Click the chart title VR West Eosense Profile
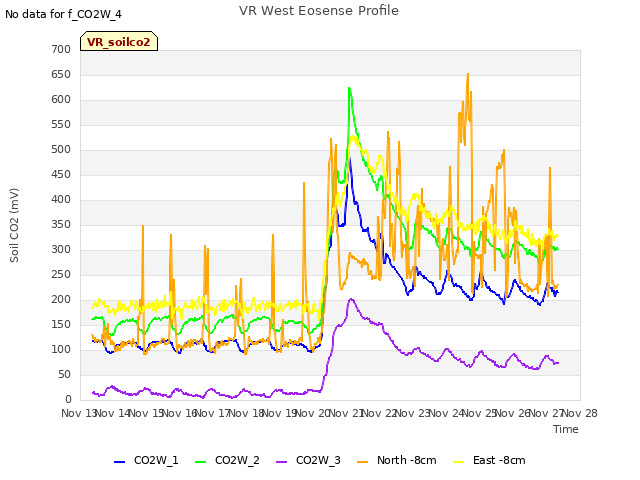 [319, 11]
